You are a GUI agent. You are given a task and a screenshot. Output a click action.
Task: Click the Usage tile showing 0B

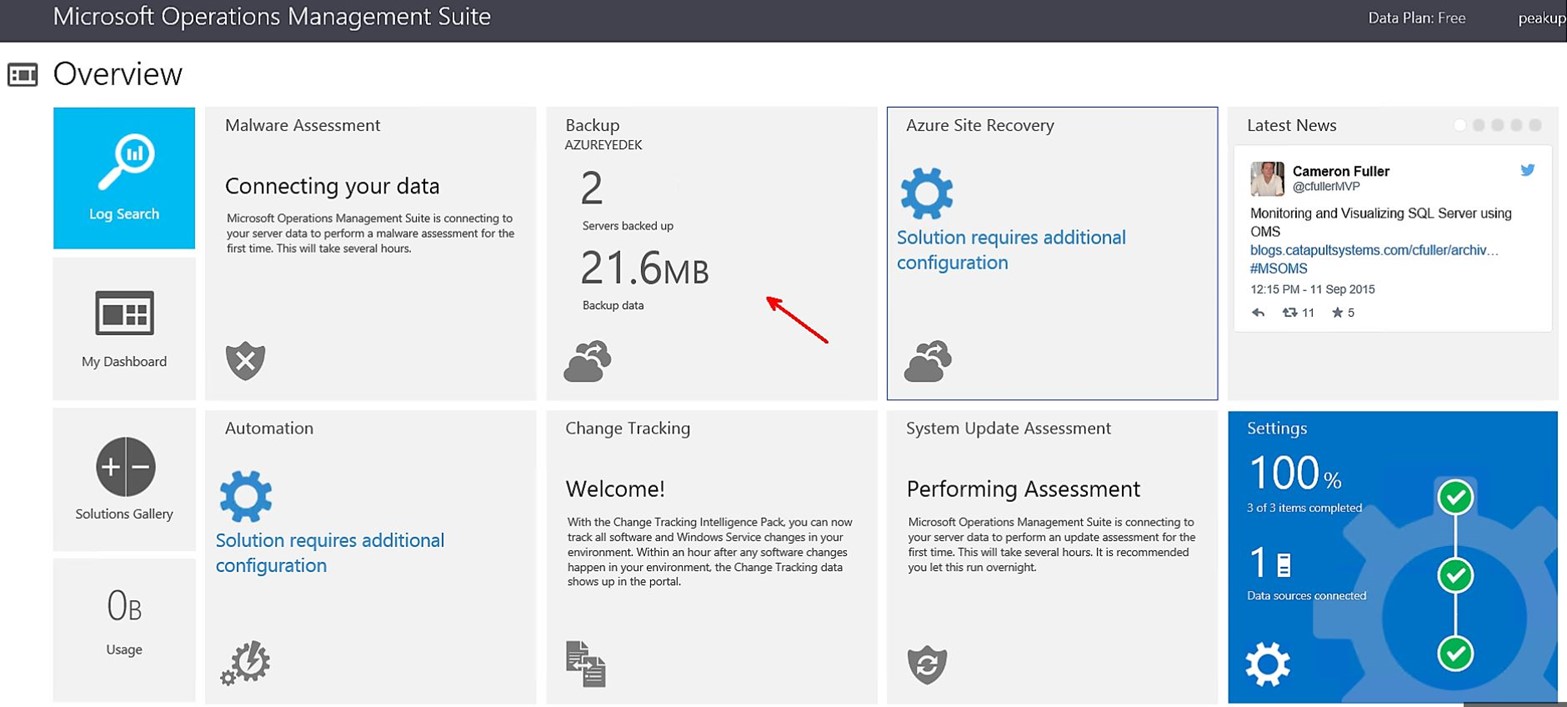point(124,630)
